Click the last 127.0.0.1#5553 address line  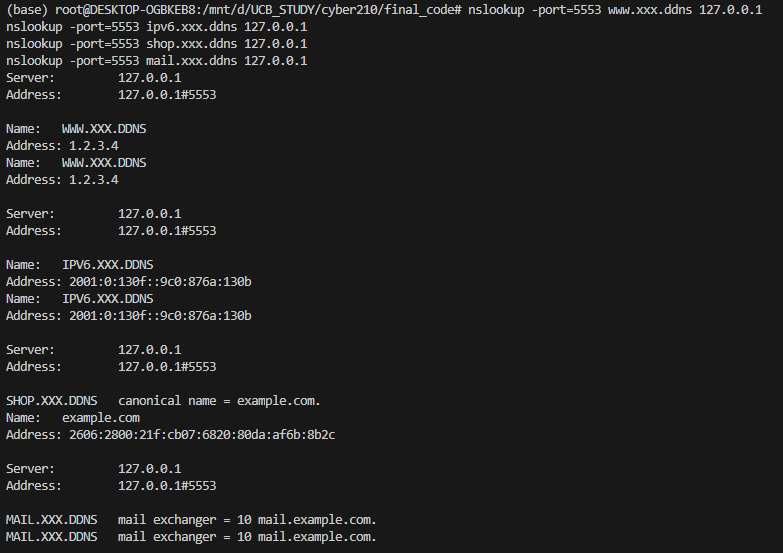click(167, 486)
